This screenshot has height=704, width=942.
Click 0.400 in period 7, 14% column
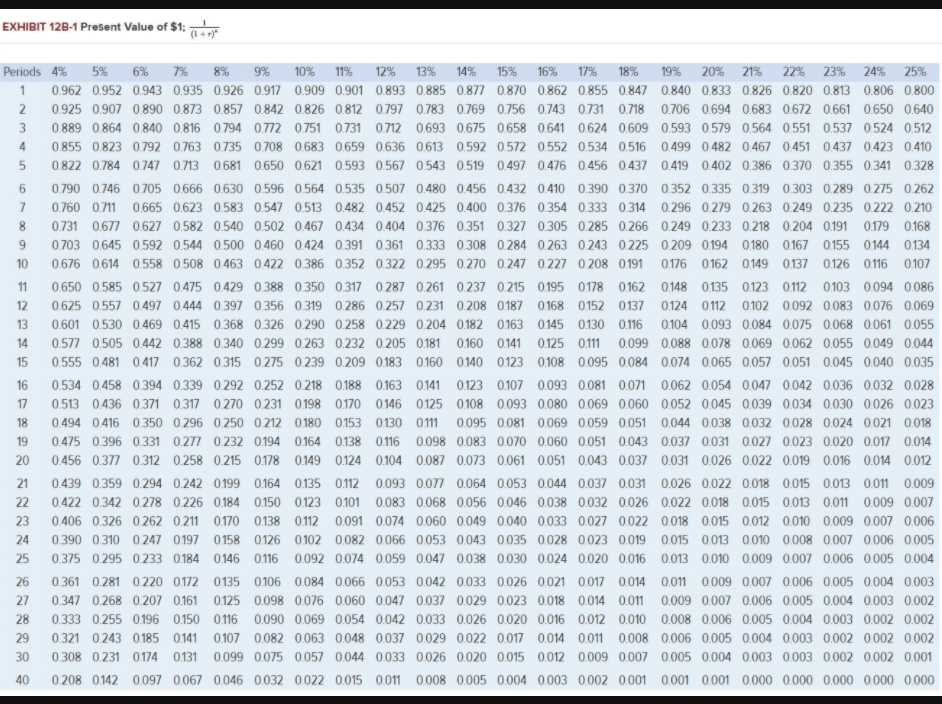click(x=472, y=208)
